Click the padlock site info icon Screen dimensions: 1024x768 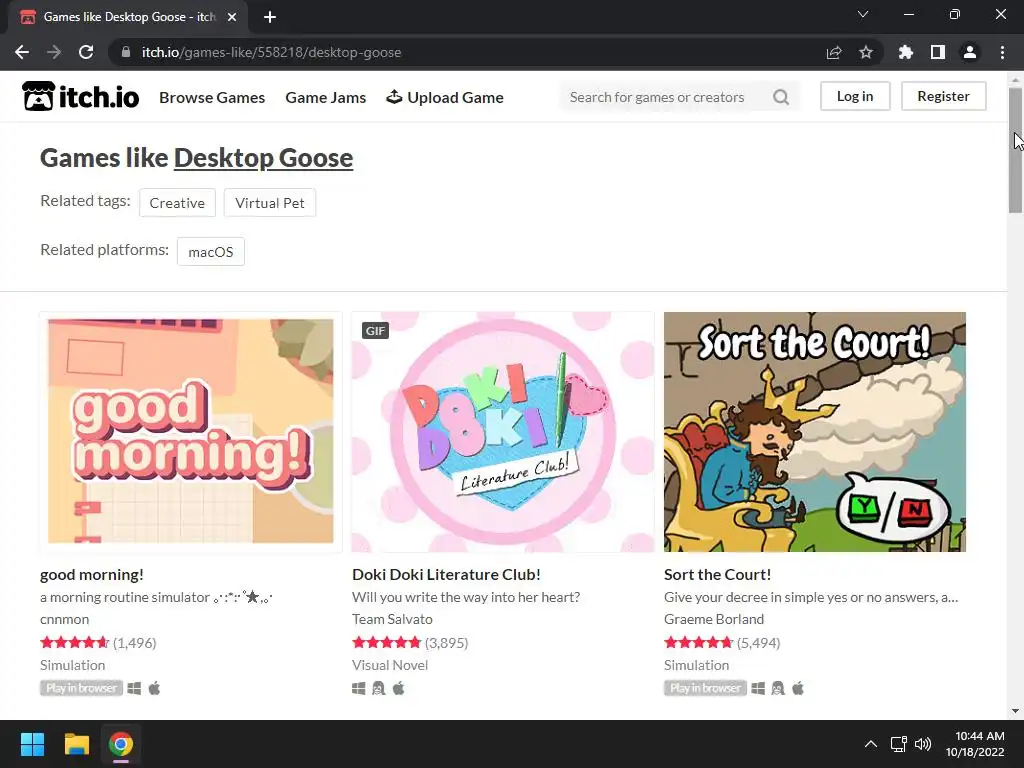(126, 52)
